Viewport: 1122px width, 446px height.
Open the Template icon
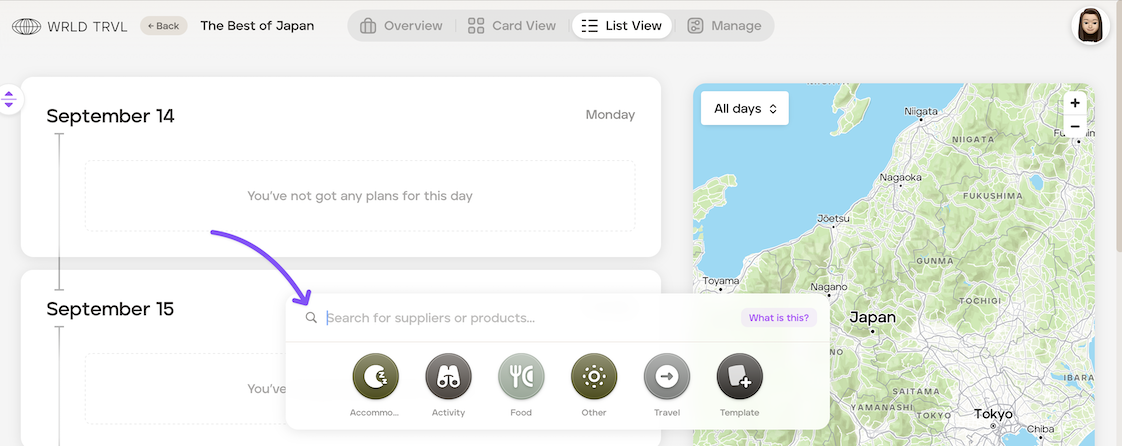tap(740, 377)
